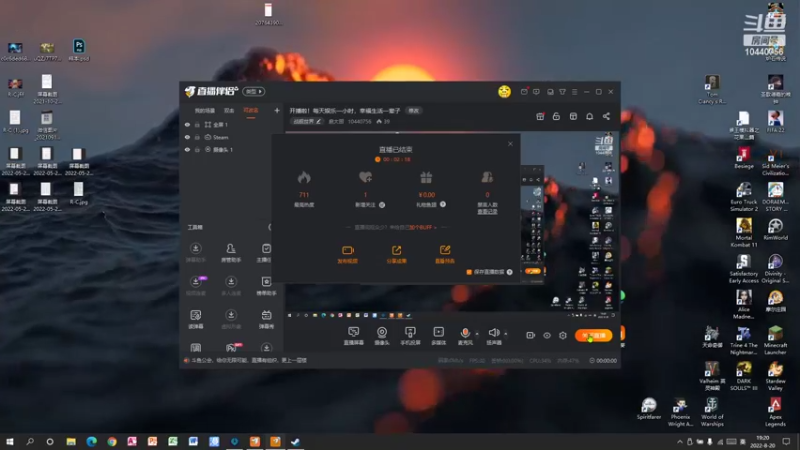Screen dimensions: 800x450
Task: Toggle the save live data checkbox
Action: (x=469, y=272)
